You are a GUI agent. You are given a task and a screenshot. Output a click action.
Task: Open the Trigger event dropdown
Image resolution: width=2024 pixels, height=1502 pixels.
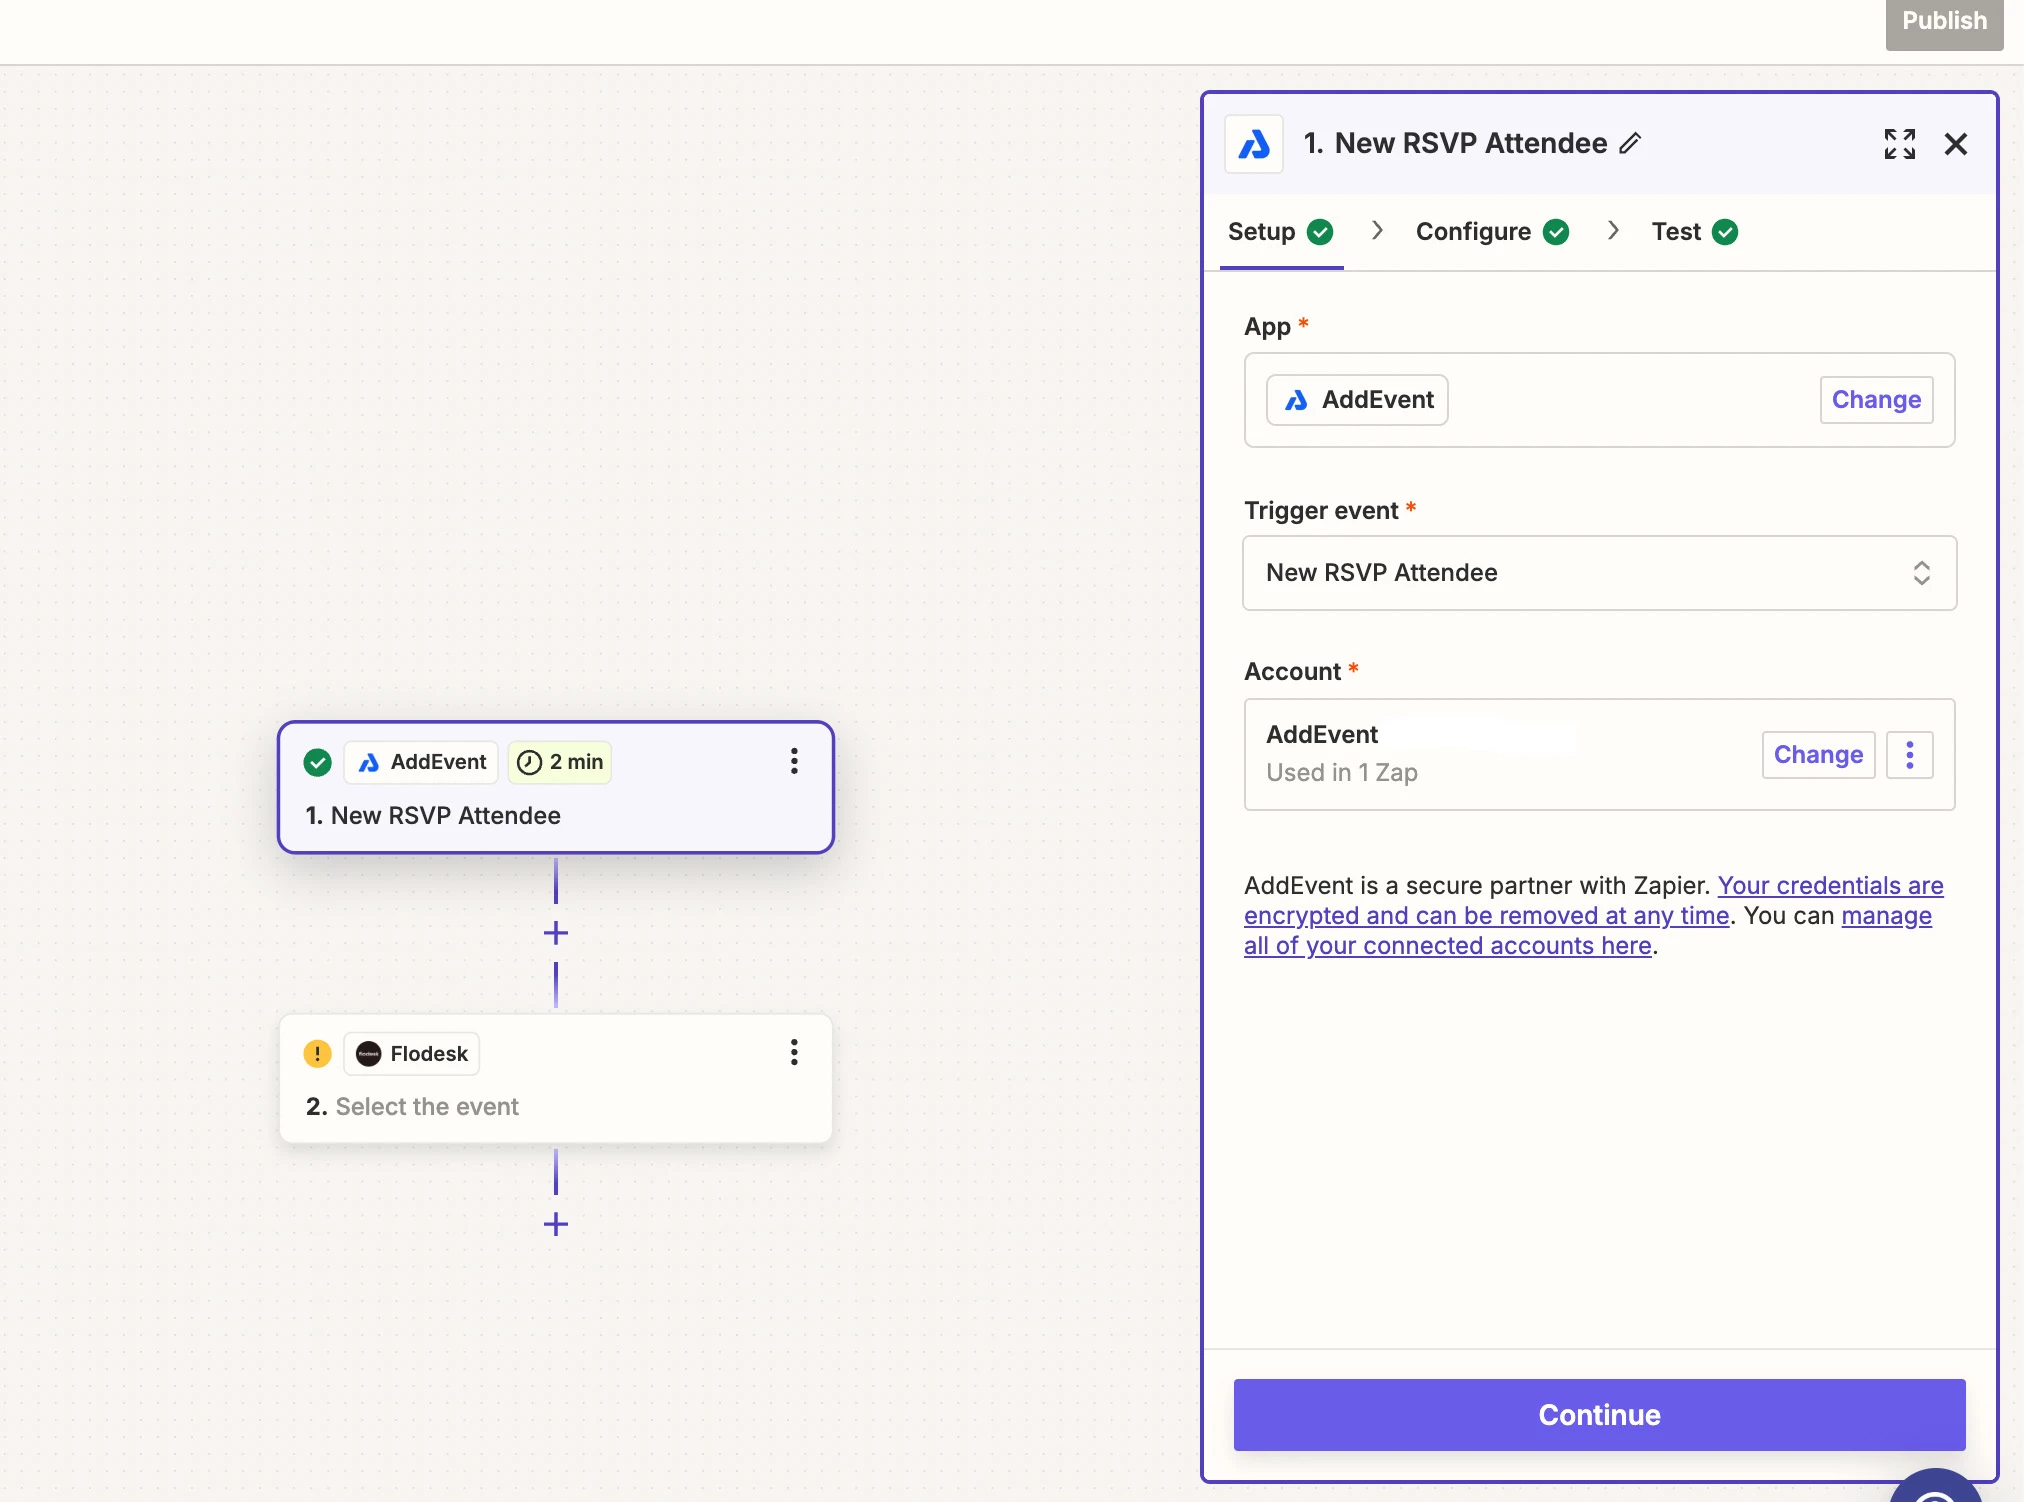click(1599, 573)
